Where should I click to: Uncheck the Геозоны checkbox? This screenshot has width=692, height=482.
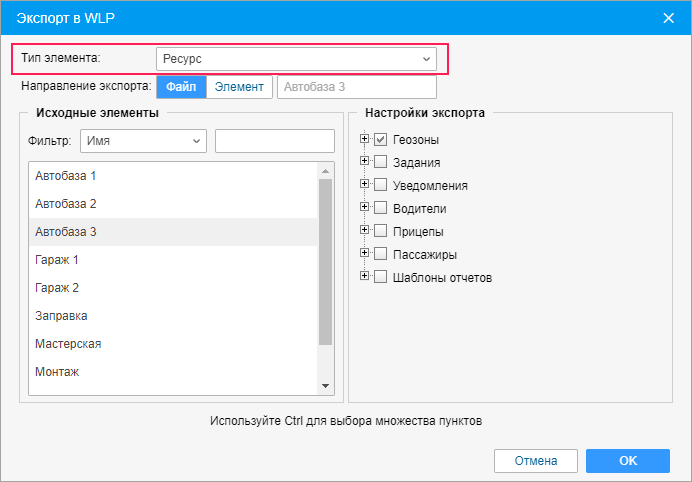coord(380,140)
